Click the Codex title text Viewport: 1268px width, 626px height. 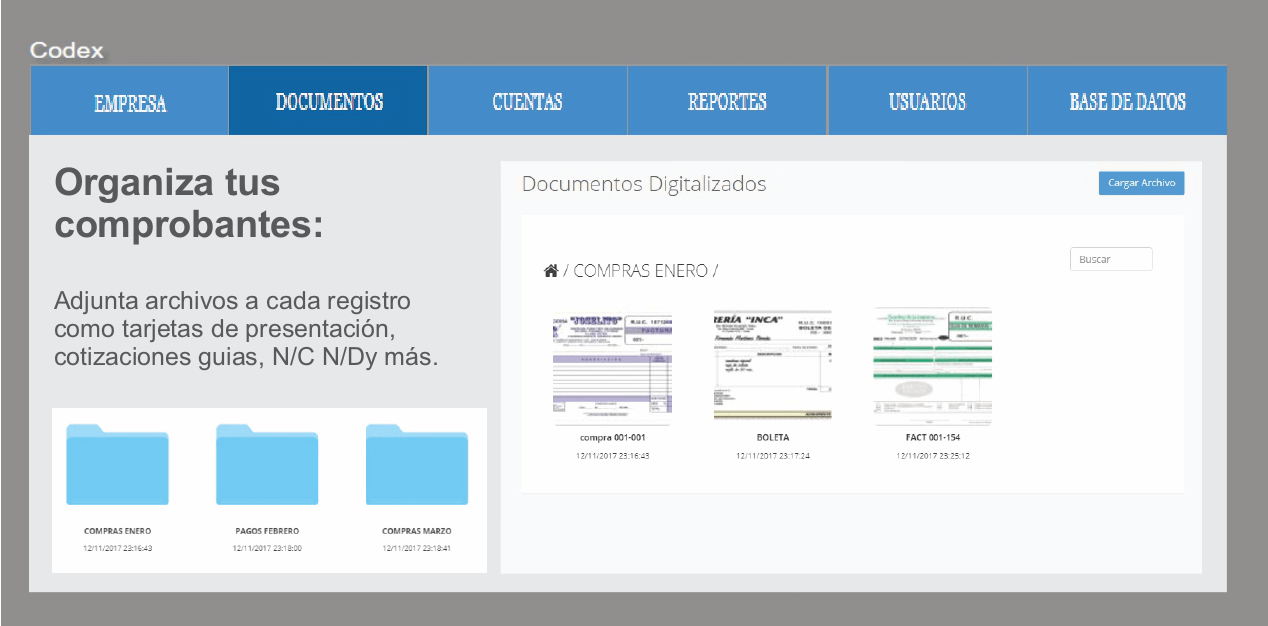[x=67, y=50]
